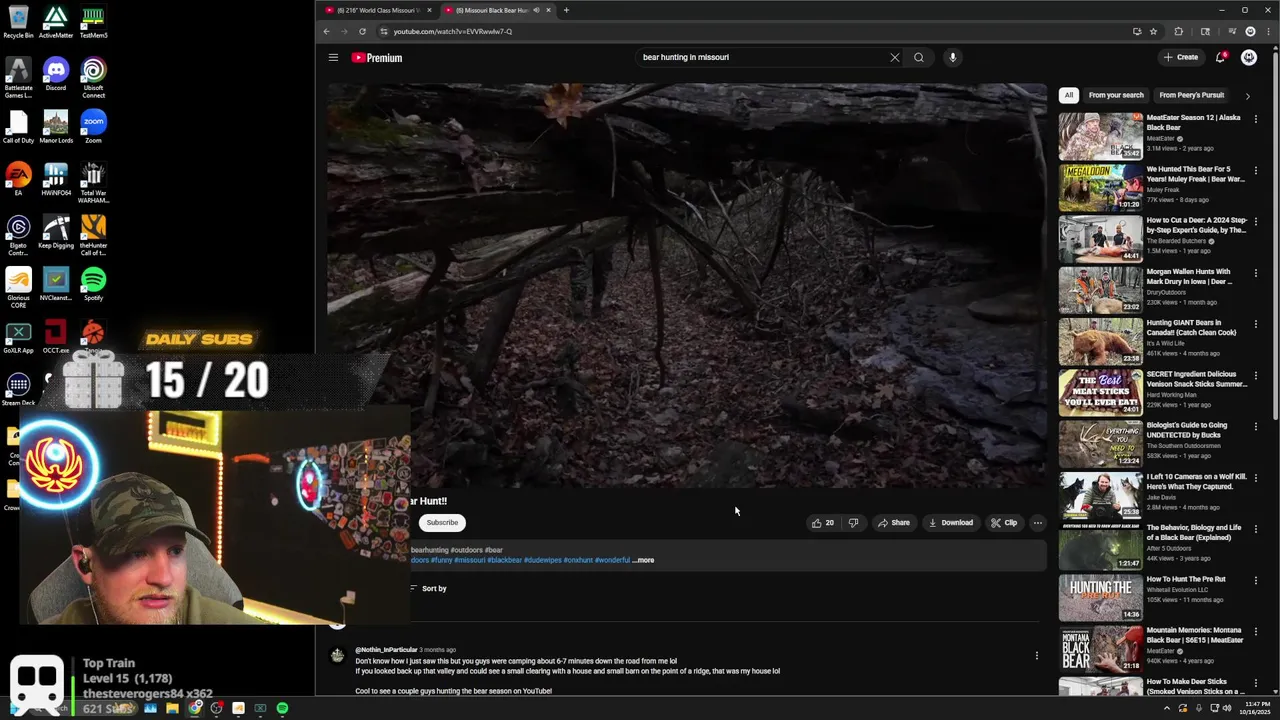Reload the page in Chrome
The image size is (1280, 720).
pos(362,31)
